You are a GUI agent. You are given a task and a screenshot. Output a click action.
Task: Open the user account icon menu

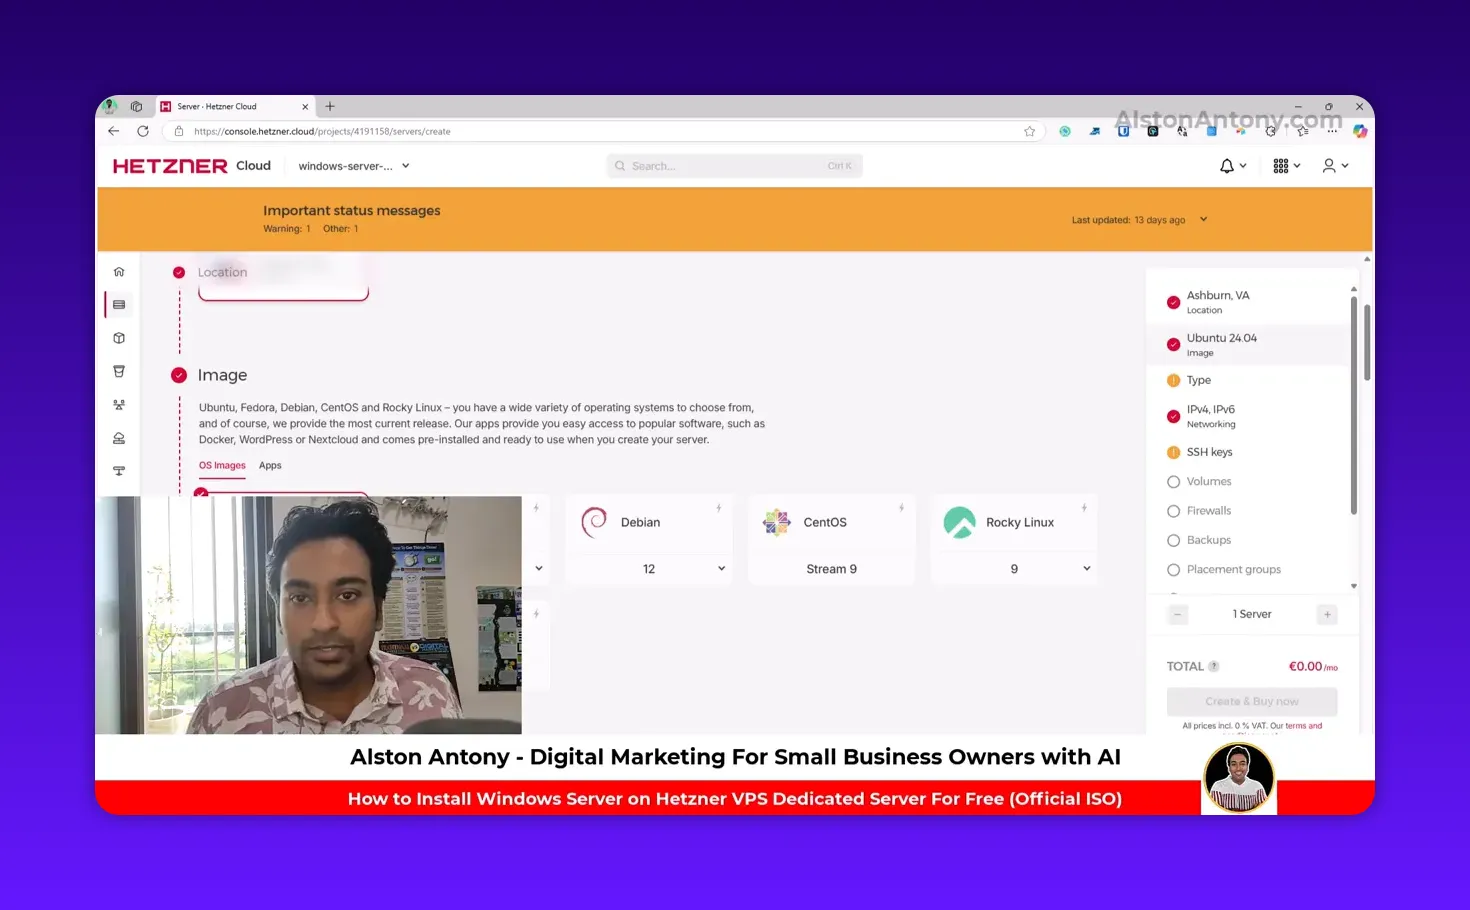(1329, 166)
